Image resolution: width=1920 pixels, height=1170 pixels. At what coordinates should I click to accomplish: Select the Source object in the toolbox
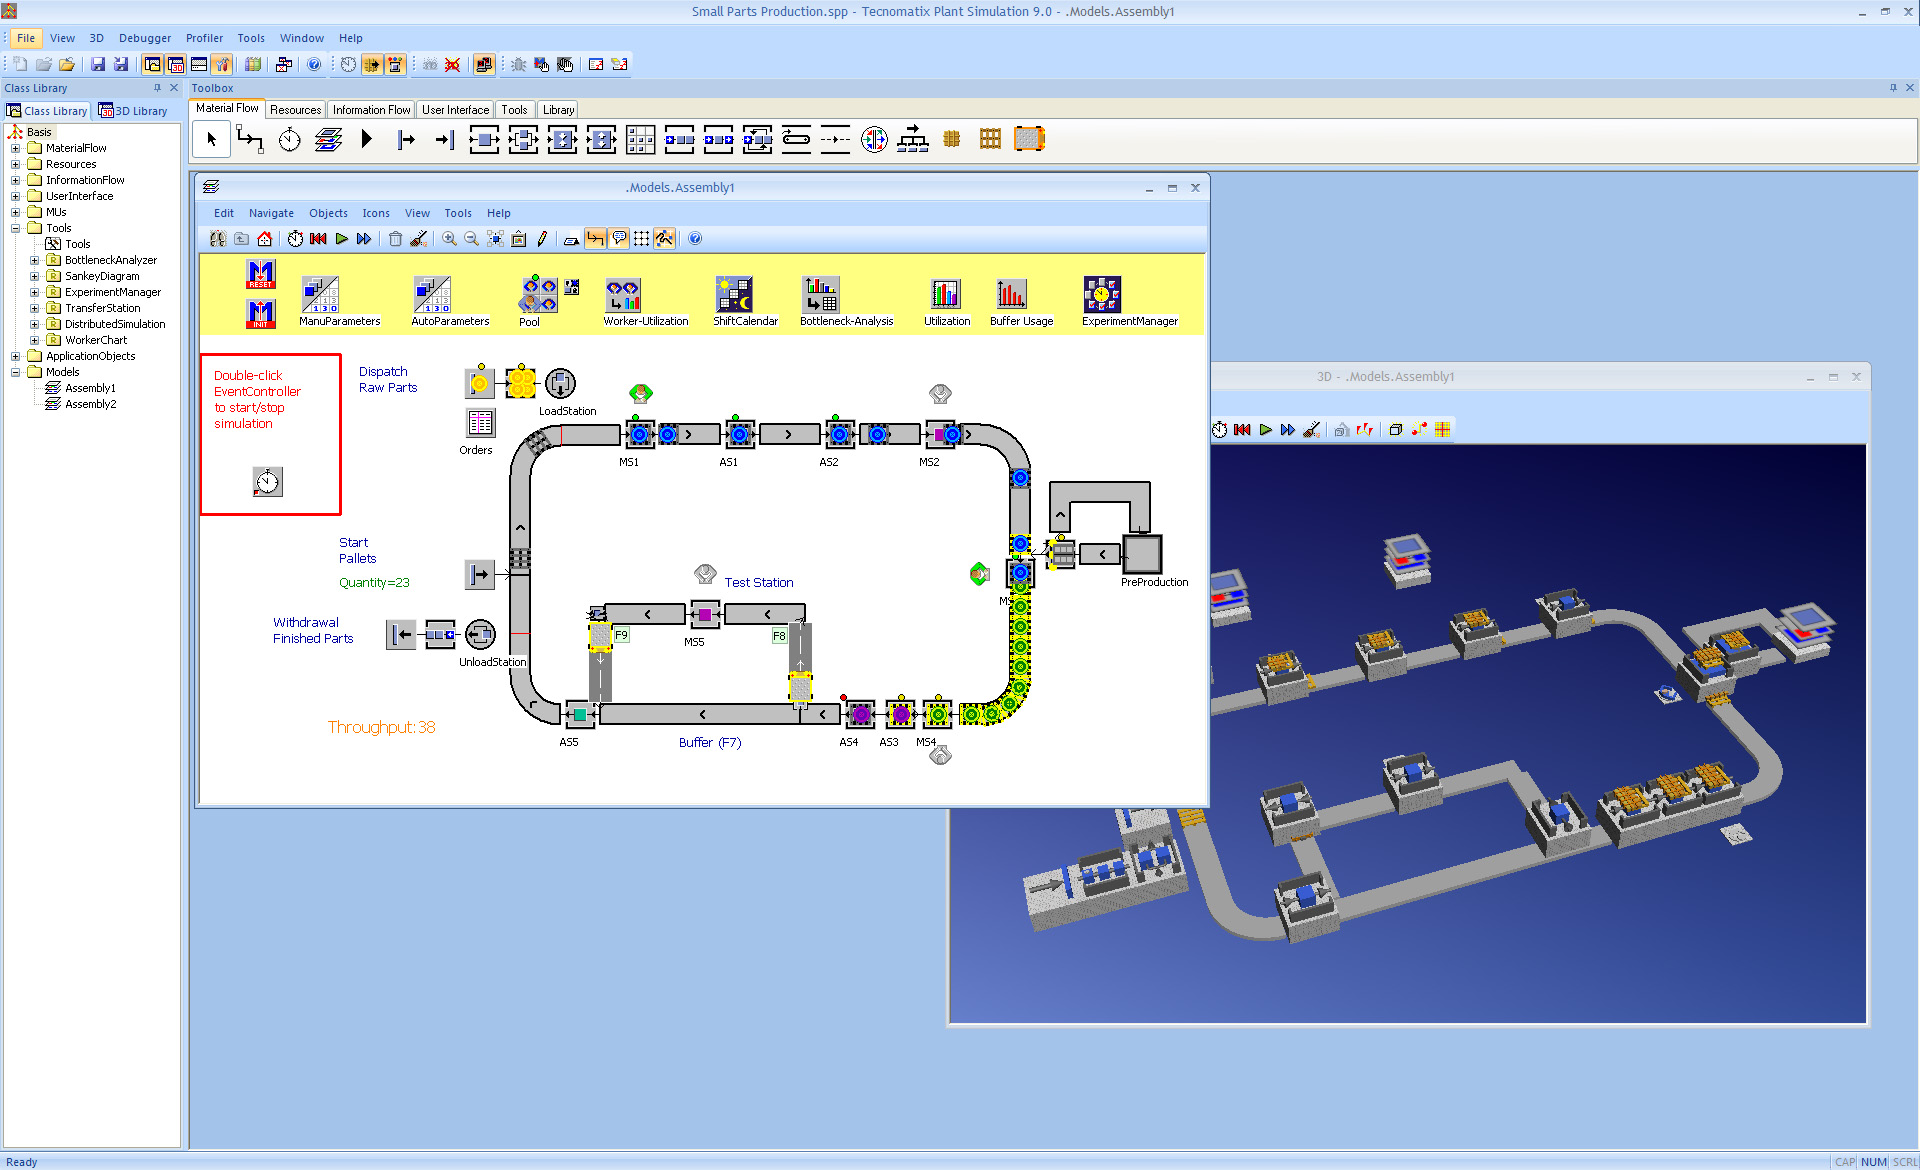[405, 139]
